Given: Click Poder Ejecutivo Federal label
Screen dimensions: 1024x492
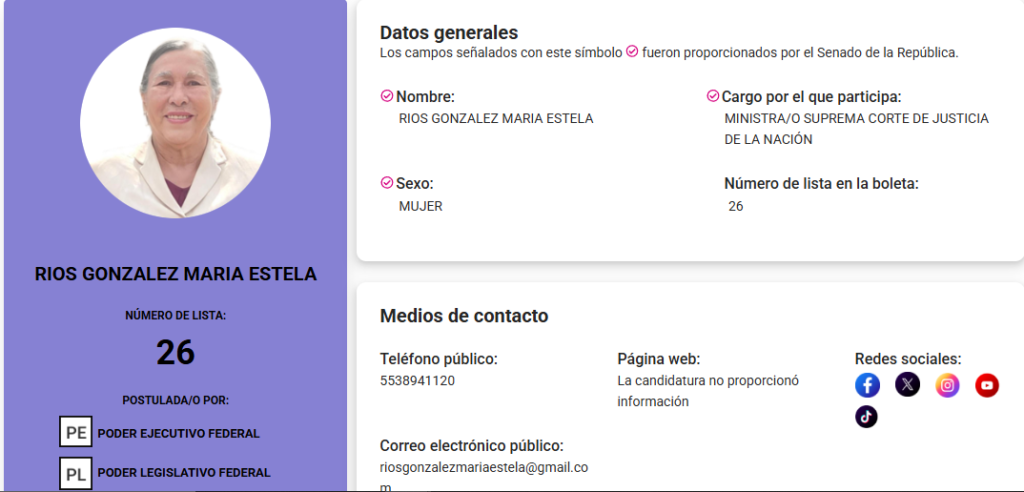Looking at the screenshot, I should coord(179,433).
